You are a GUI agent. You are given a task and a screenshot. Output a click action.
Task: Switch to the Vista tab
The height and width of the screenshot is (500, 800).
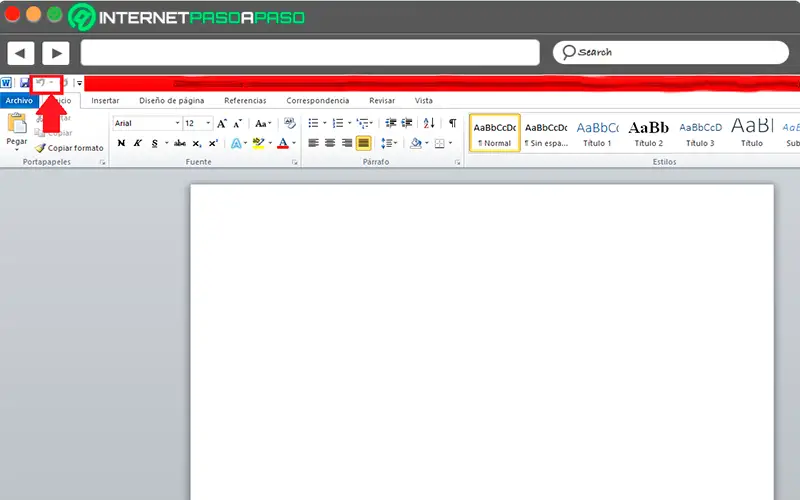pos(423,101)
